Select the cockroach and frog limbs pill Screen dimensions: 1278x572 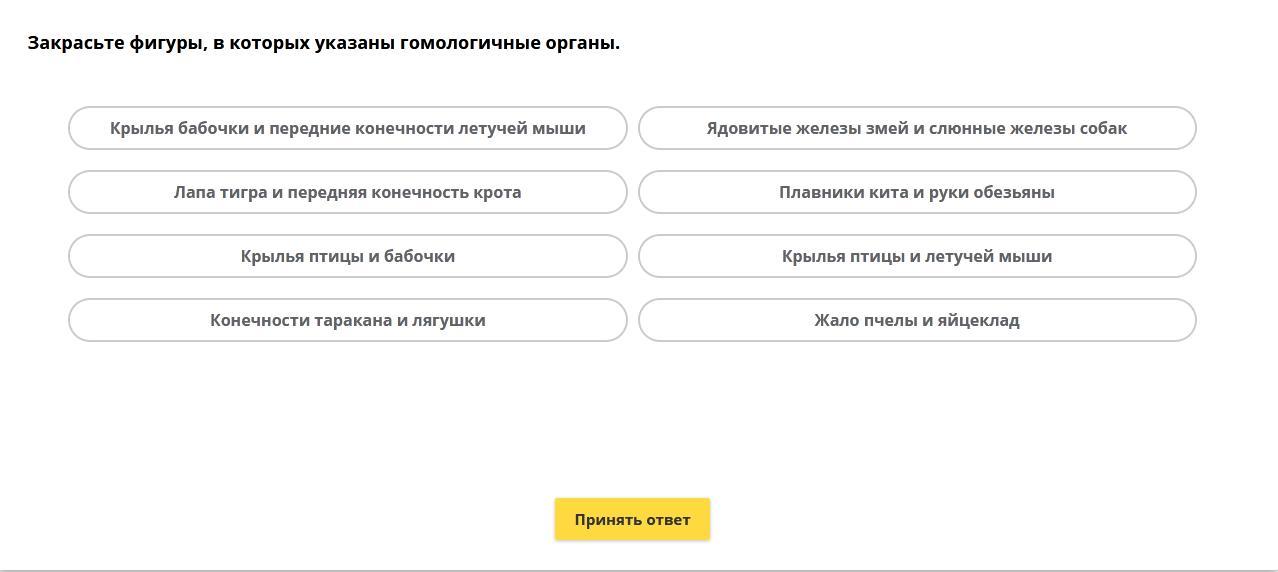[347, 320]
